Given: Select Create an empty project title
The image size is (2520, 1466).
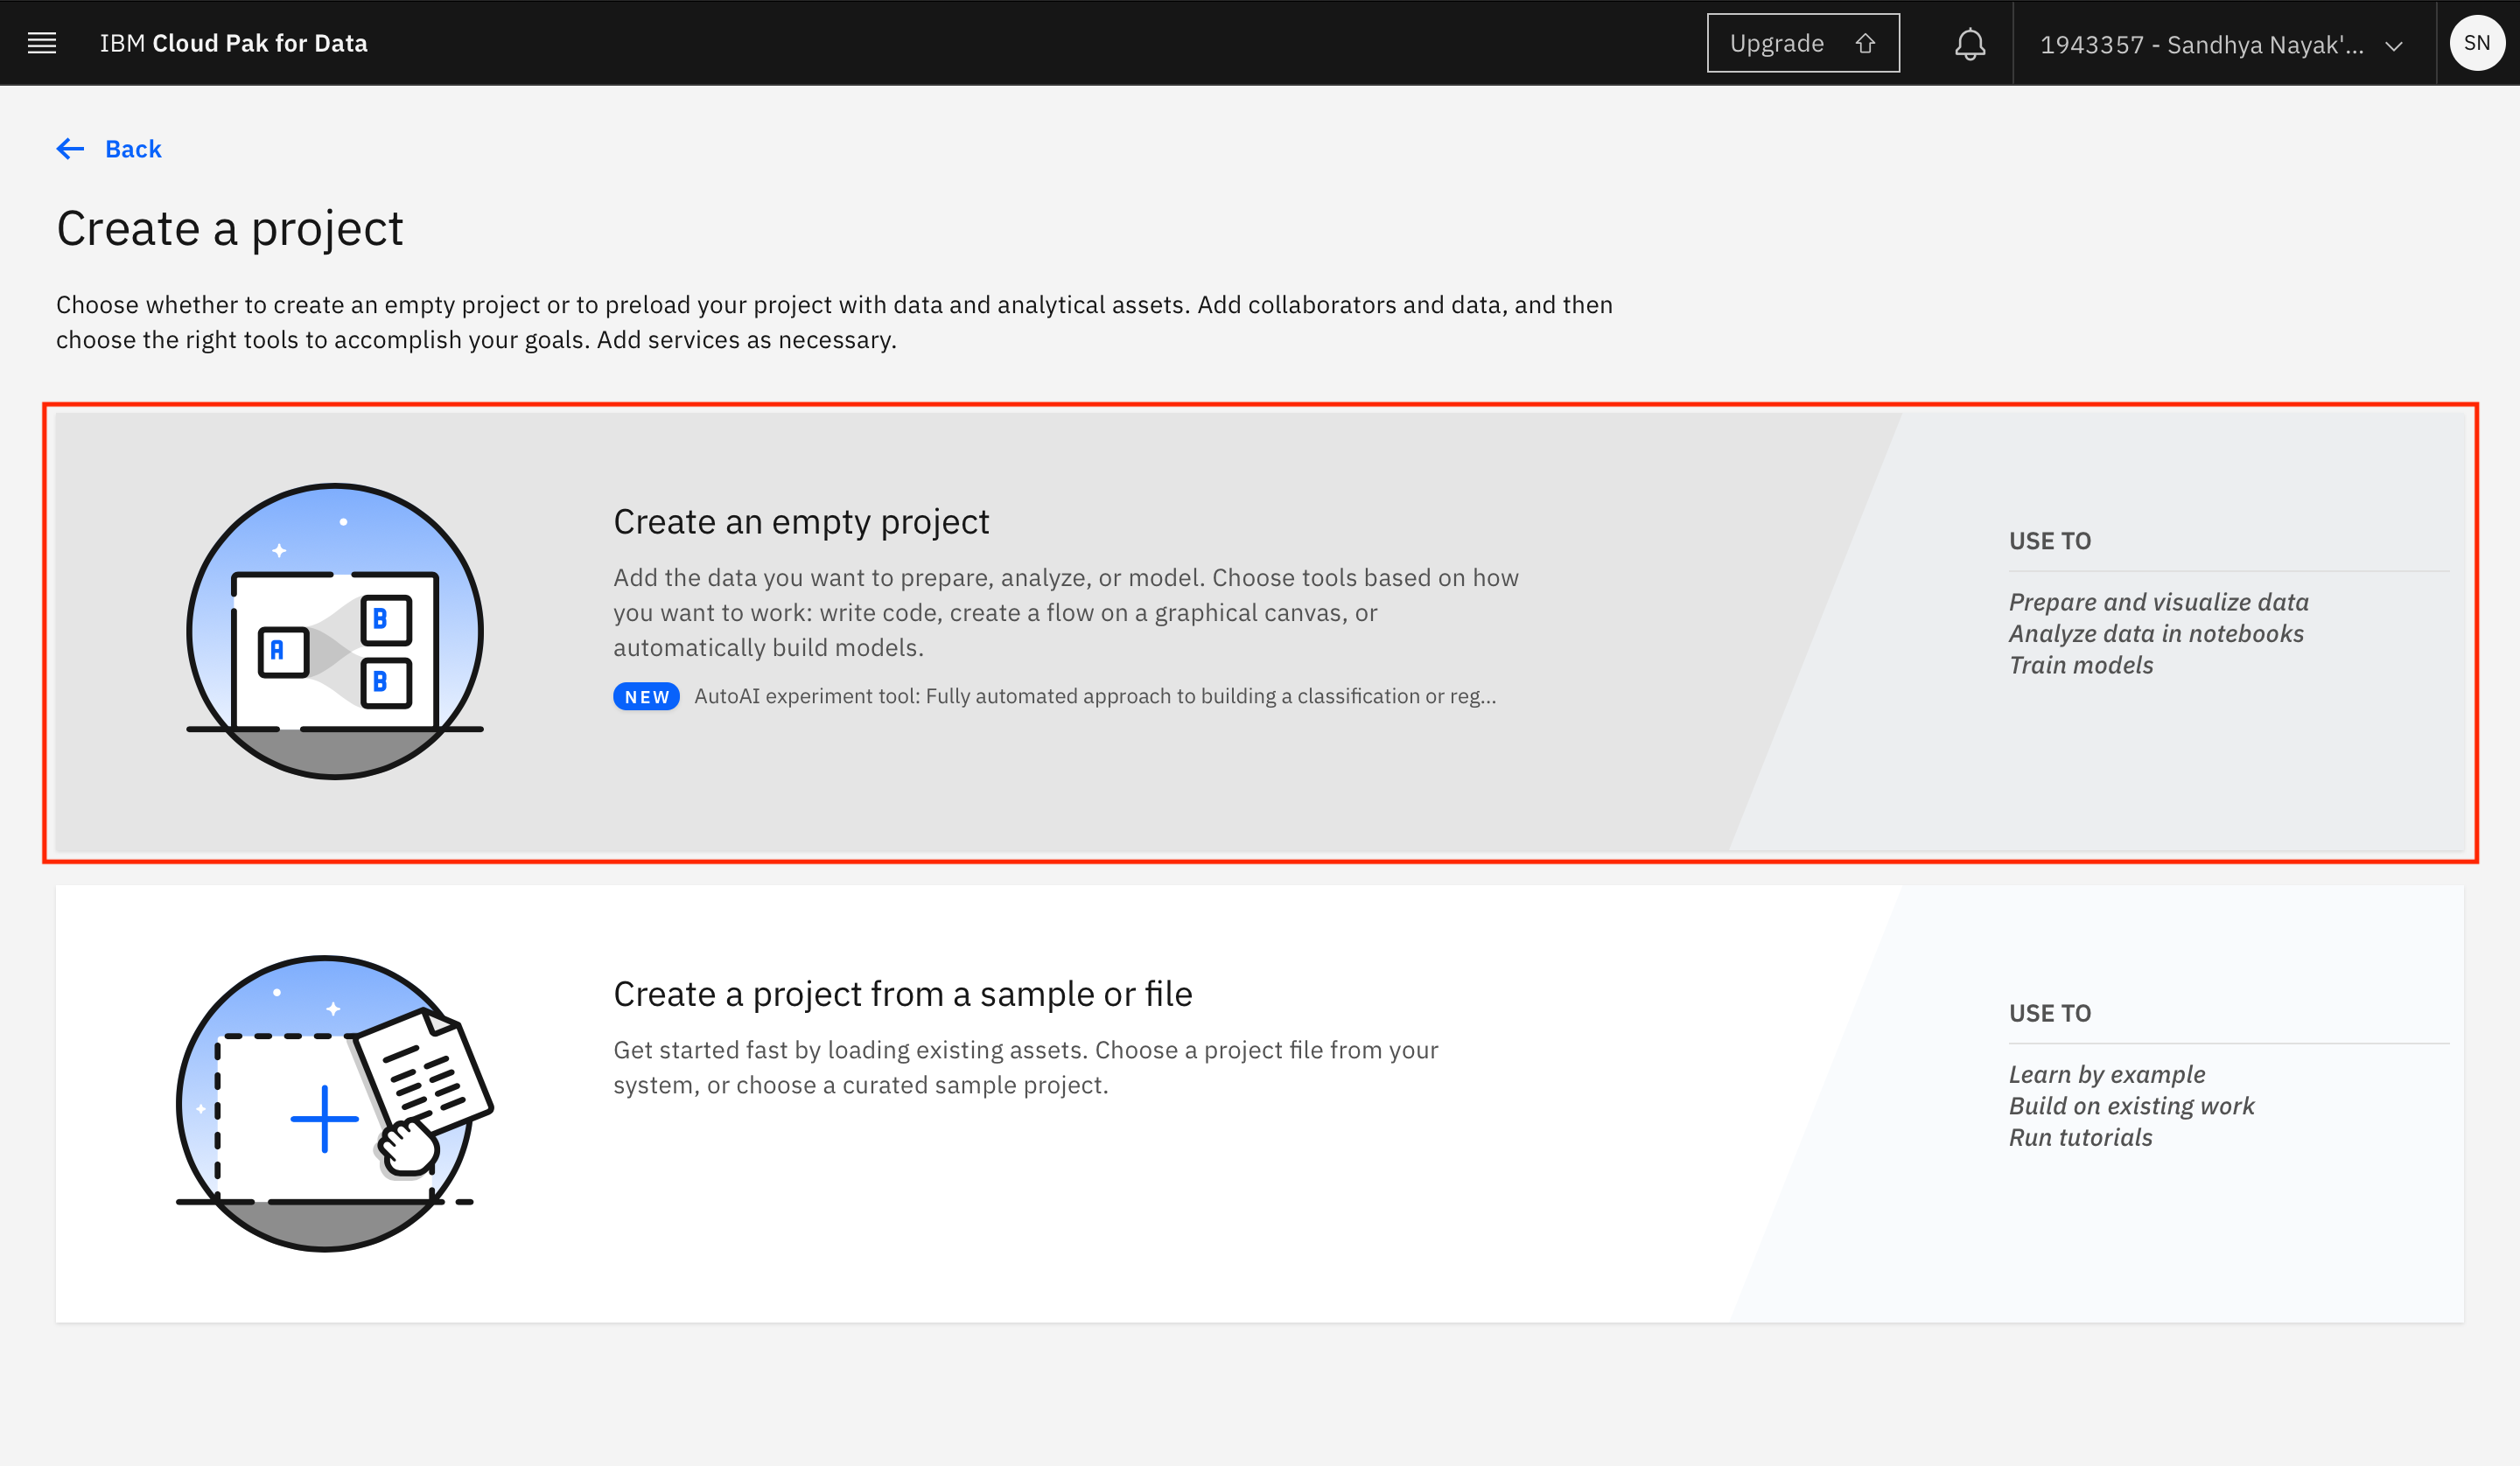Looking at the screenshot, I should point(800,522).
